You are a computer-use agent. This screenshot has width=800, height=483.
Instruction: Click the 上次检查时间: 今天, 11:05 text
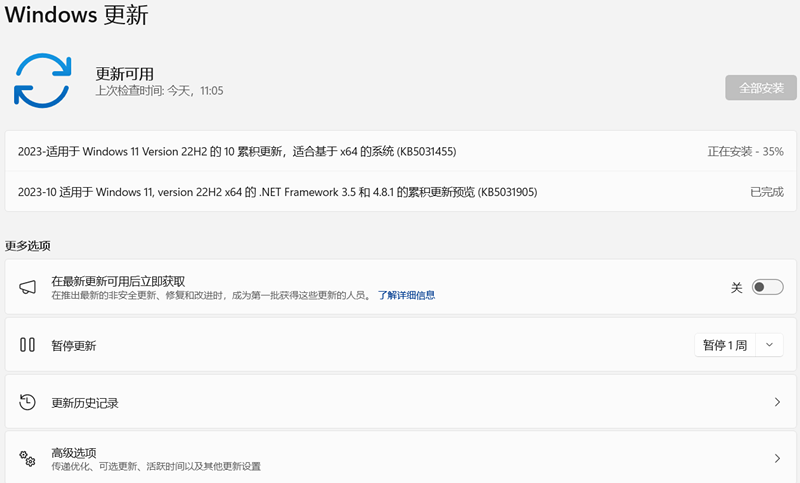(x=160, y=91)
